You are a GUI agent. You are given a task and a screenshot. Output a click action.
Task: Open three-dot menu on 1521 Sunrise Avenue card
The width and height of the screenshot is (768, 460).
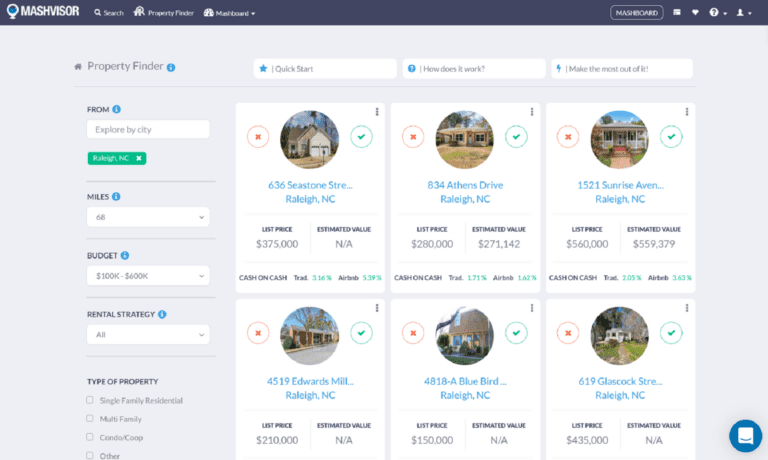687,112
